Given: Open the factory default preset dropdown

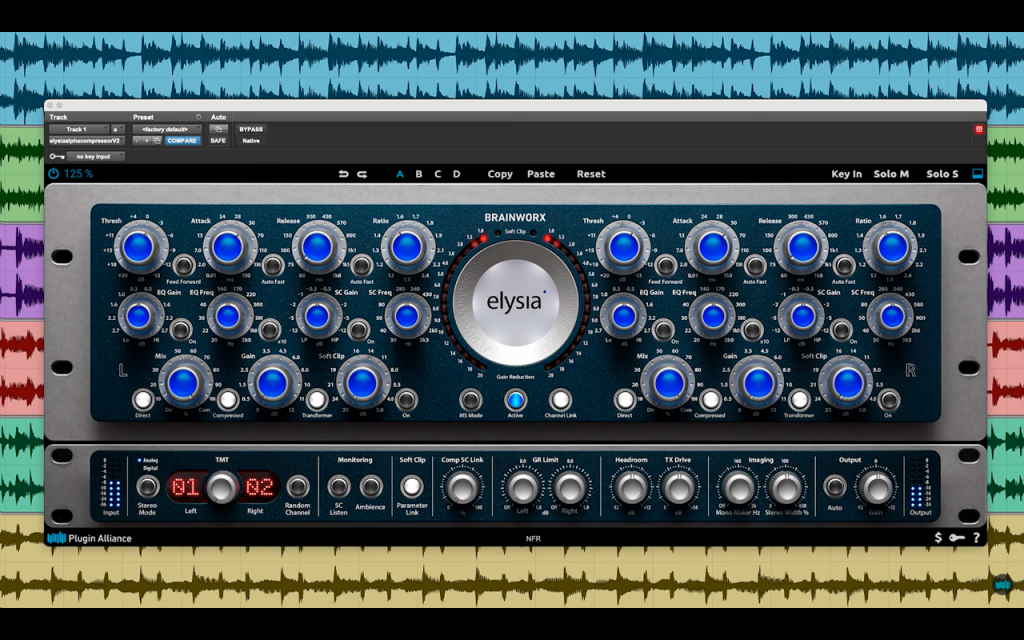Looking at the screenshot, I should click(167, 129).
